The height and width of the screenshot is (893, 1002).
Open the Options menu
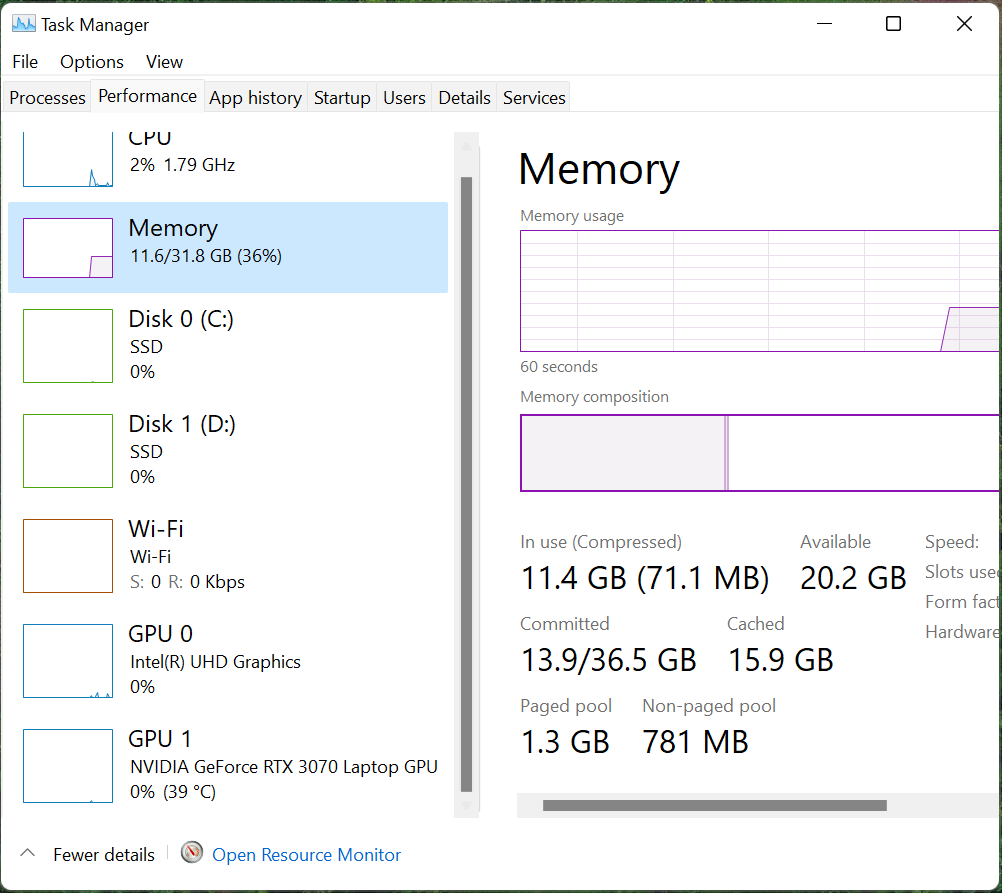91,62
